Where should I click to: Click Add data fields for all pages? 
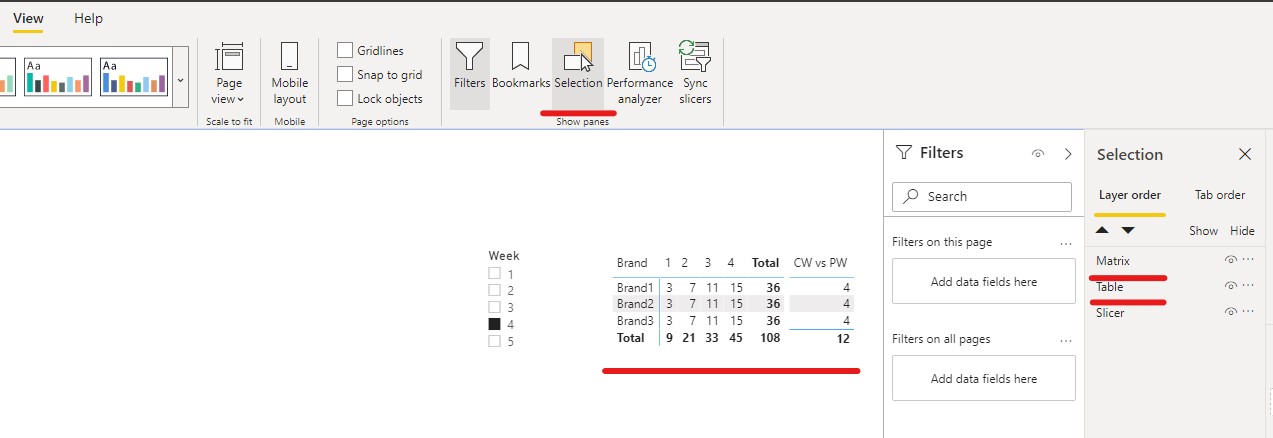tap(984, 379)
